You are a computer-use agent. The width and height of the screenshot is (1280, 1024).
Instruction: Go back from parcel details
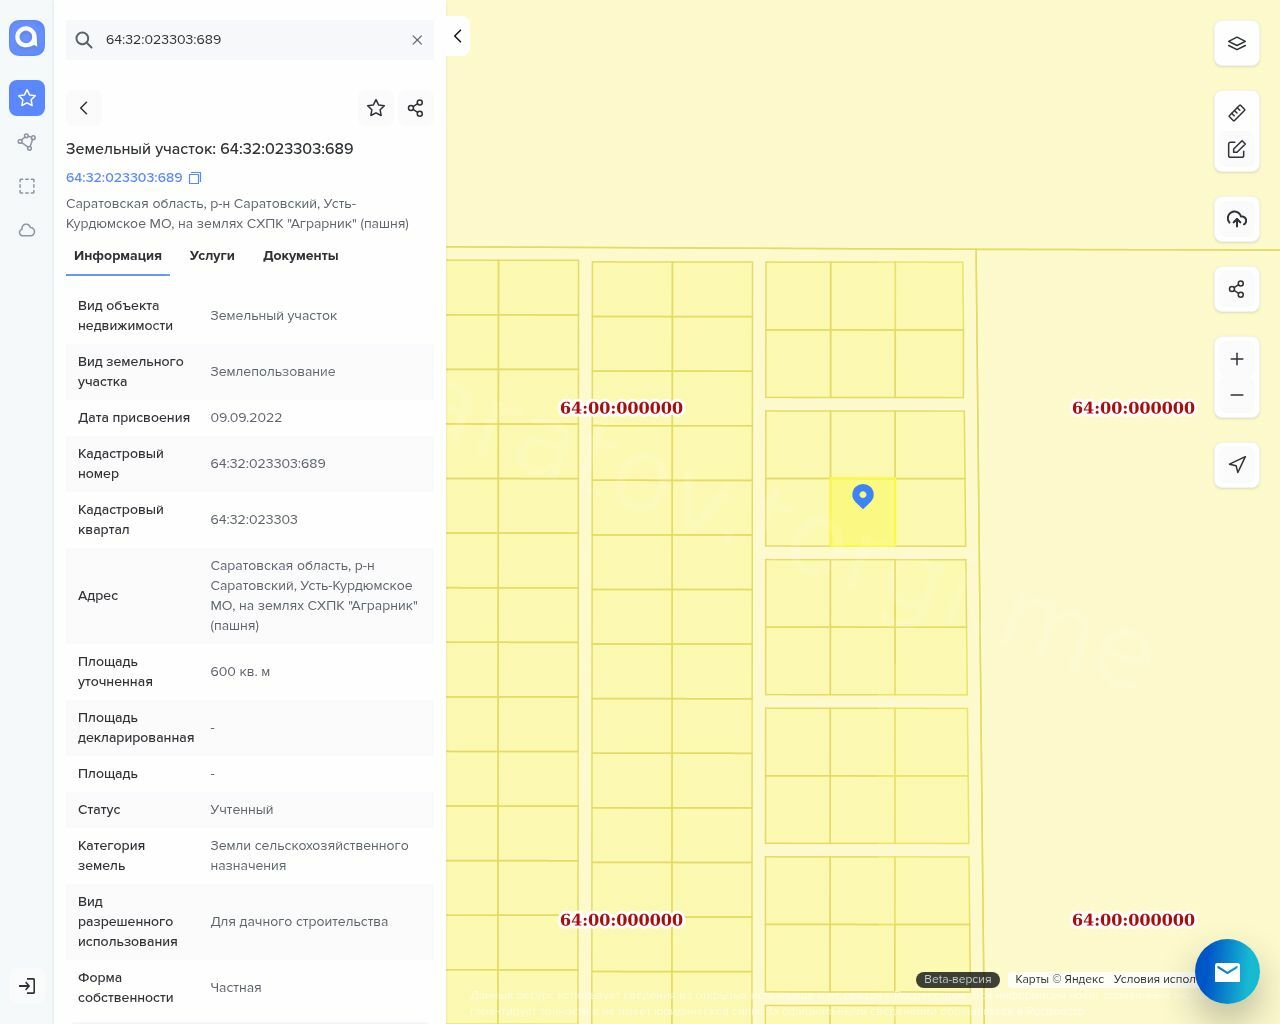coord(84,108)
